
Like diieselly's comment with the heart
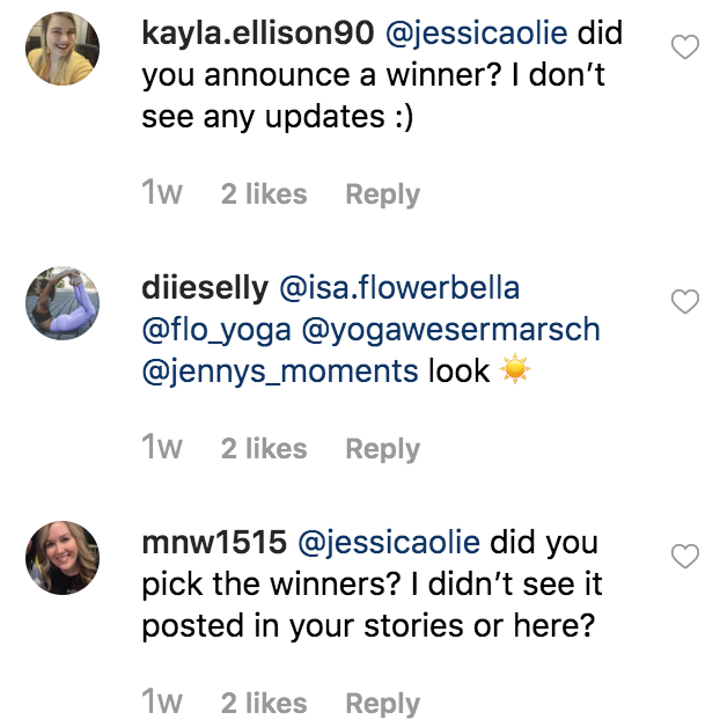click(x=685, y=302)
